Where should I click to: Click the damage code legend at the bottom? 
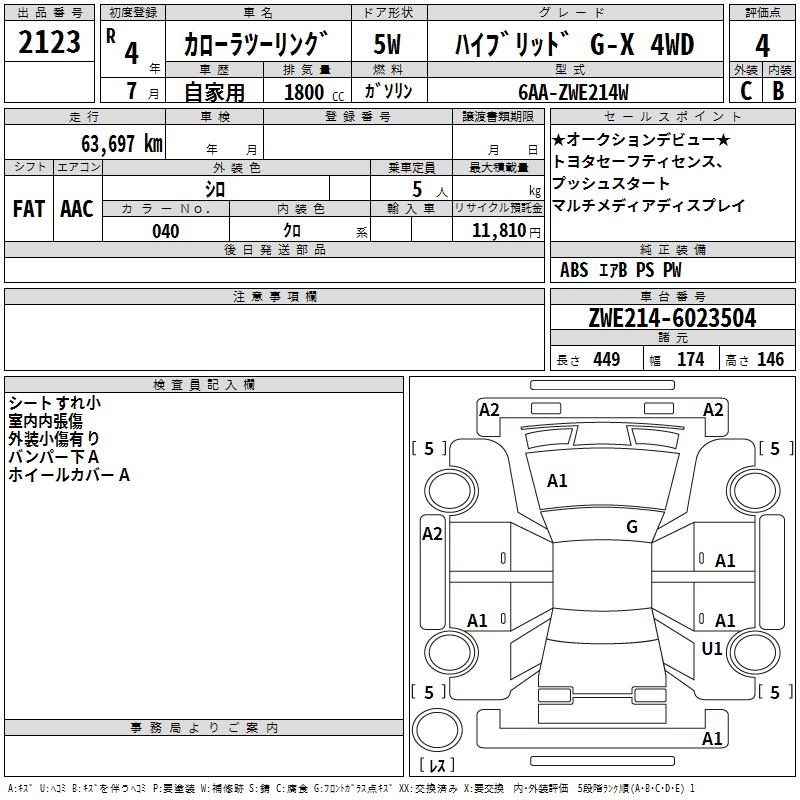click(x=352, y=788)
